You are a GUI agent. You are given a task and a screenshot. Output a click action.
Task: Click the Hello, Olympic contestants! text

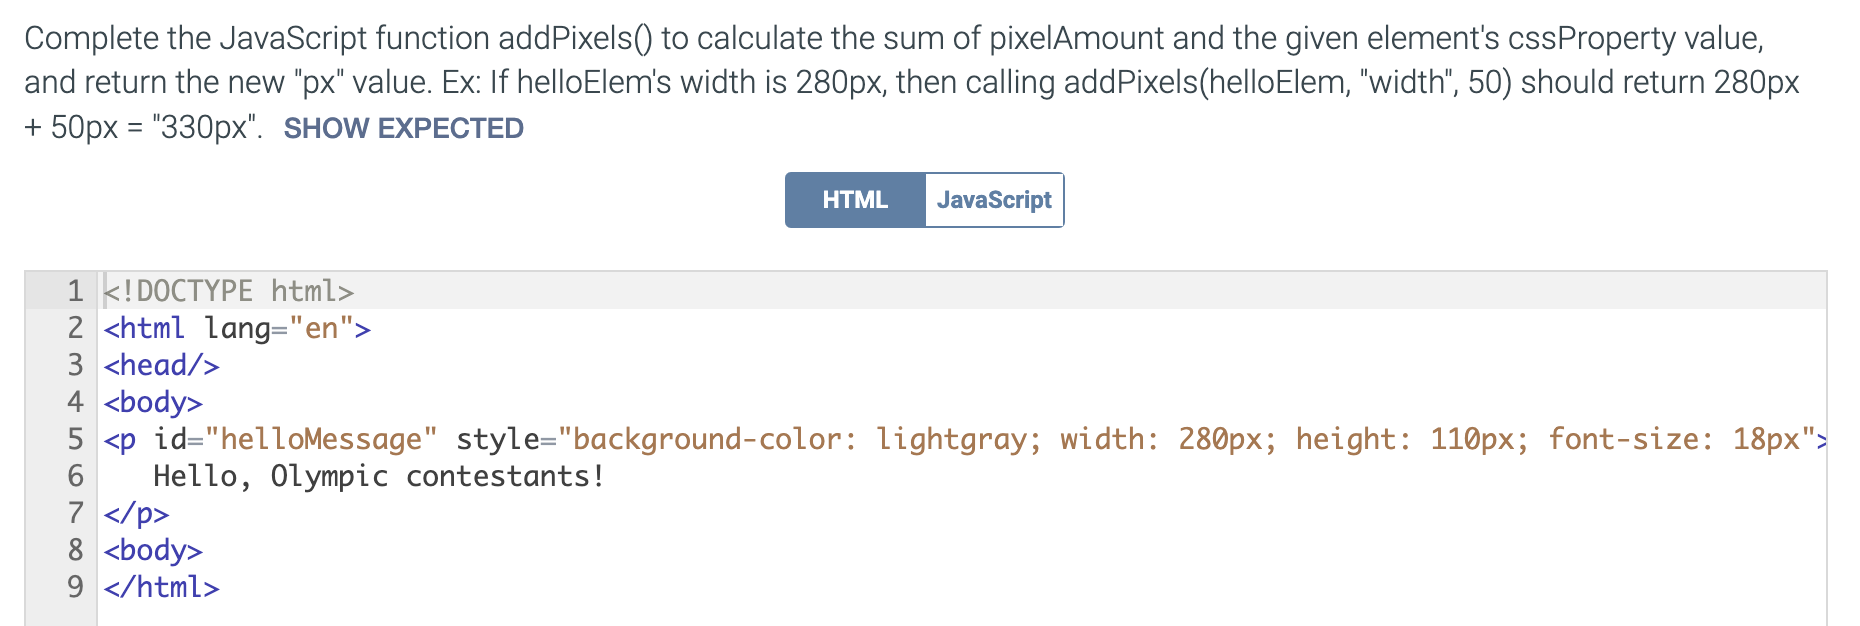click(x=378, y=476)
